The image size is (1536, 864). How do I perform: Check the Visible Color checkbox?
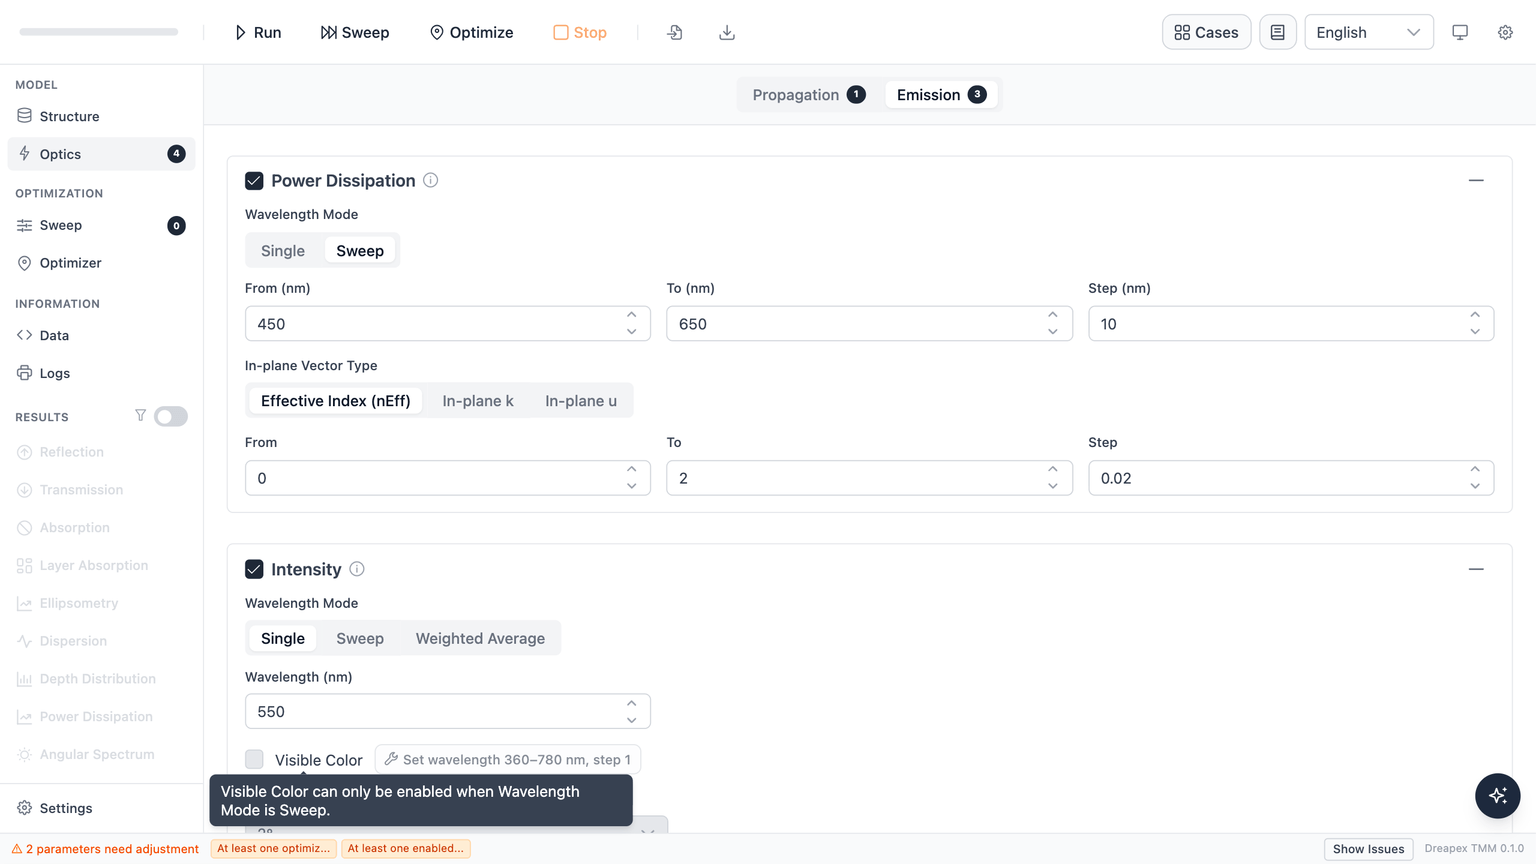coord(254,760)
